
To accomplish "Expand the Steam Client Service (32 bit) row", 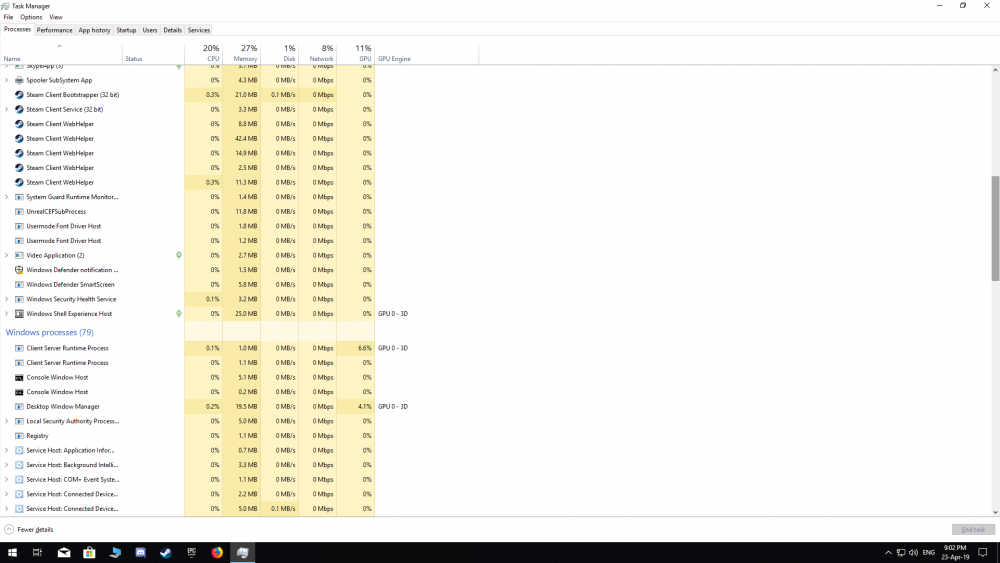I will point(6,110).
